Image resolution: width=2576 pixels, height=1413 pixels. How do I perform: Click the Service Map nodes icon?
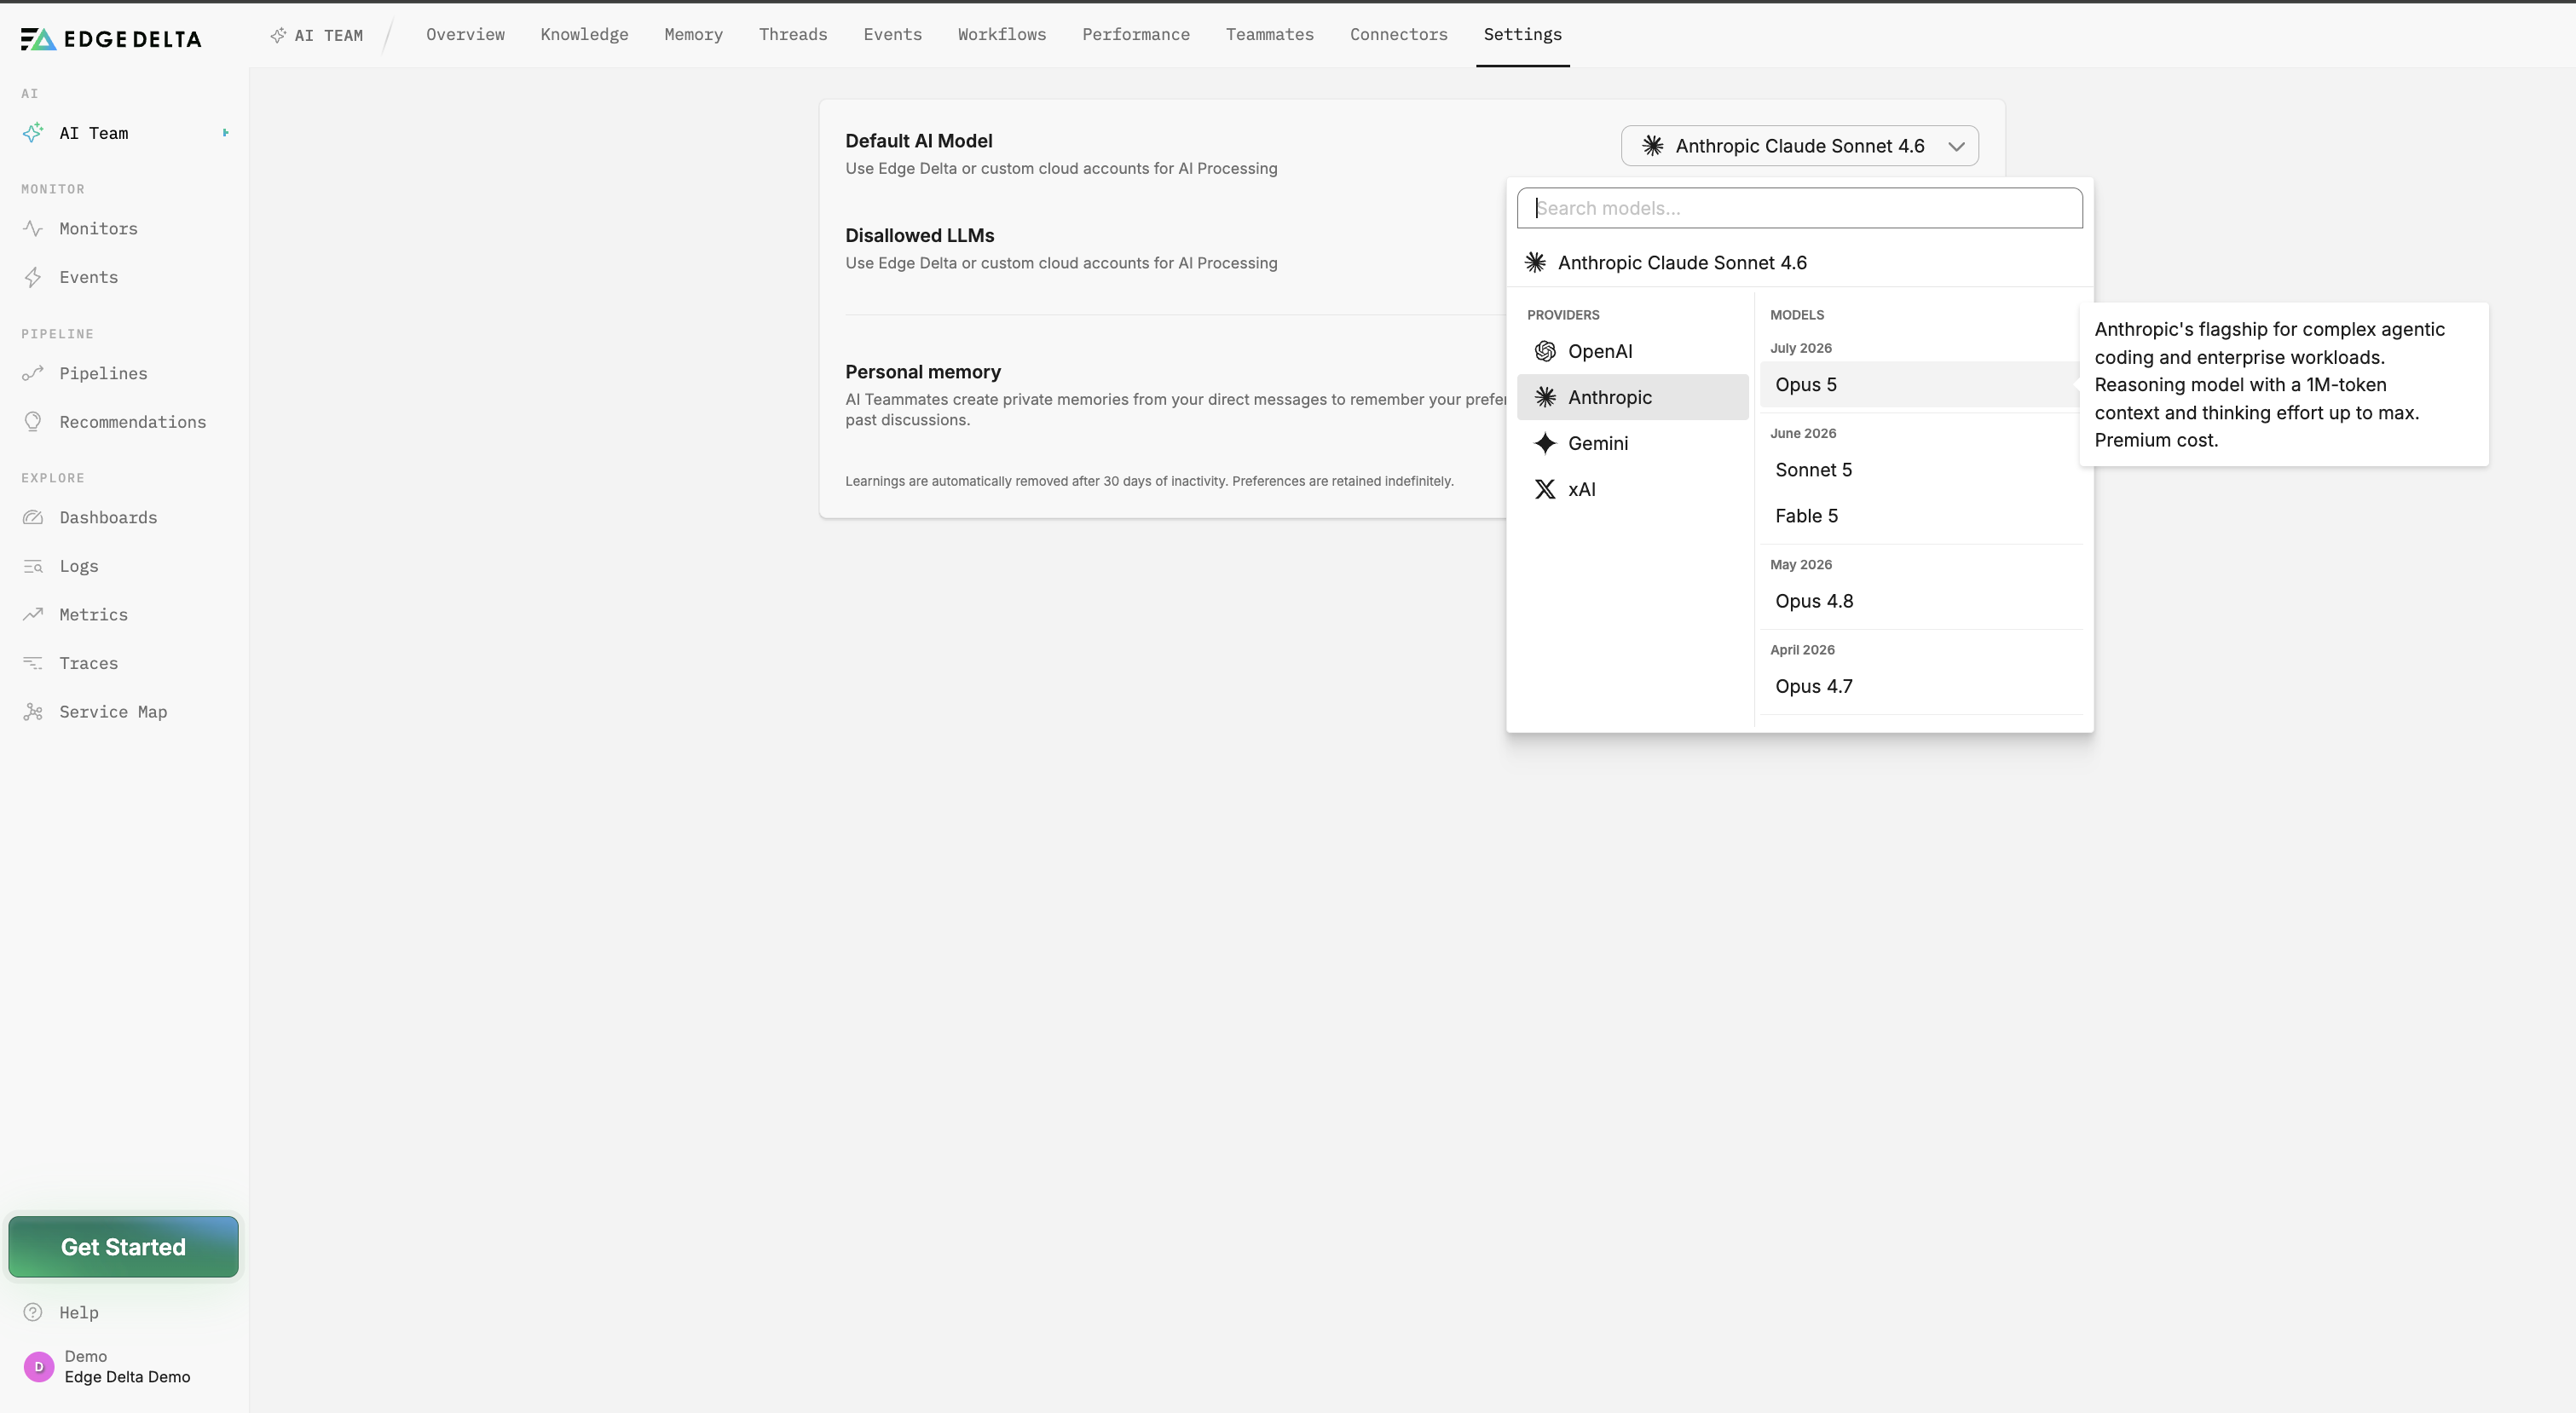tap(33, 712)
